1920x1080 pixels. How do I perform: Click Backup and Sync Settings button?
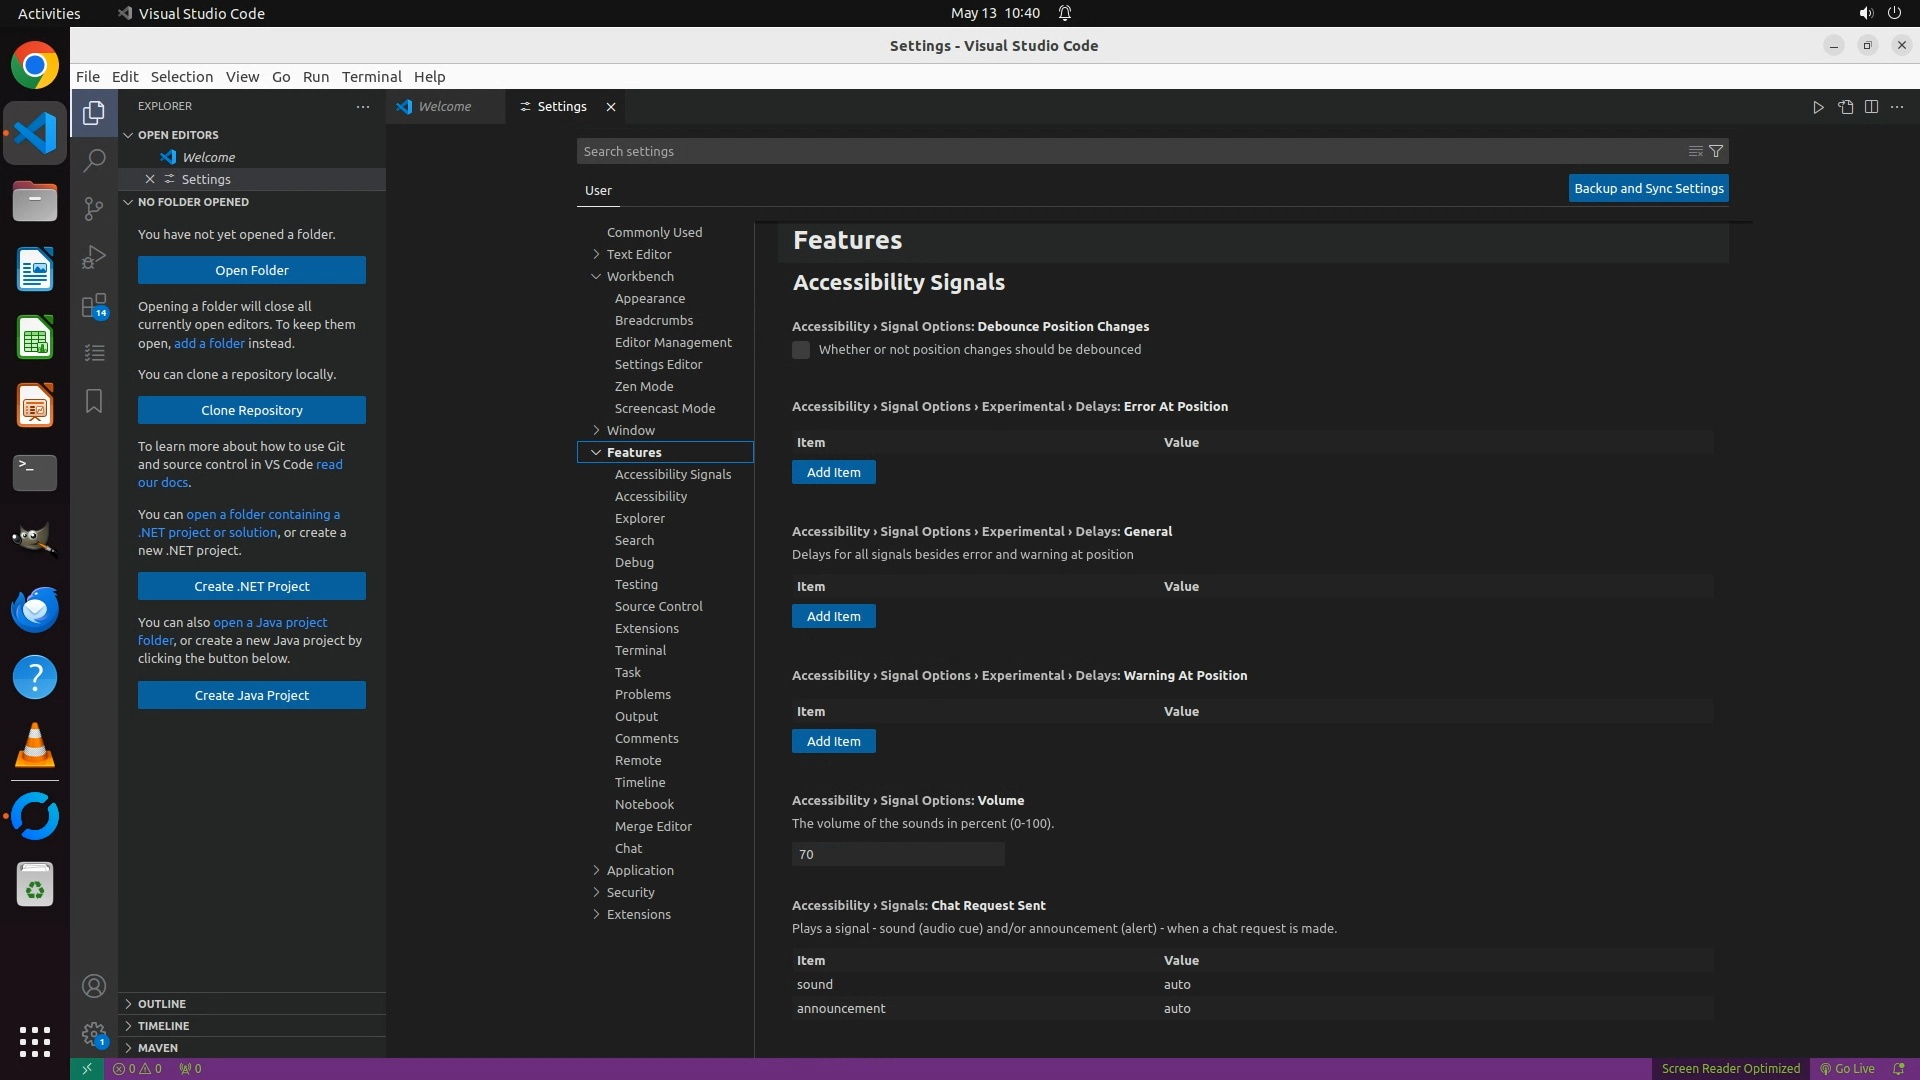[x=1648, y=188]
